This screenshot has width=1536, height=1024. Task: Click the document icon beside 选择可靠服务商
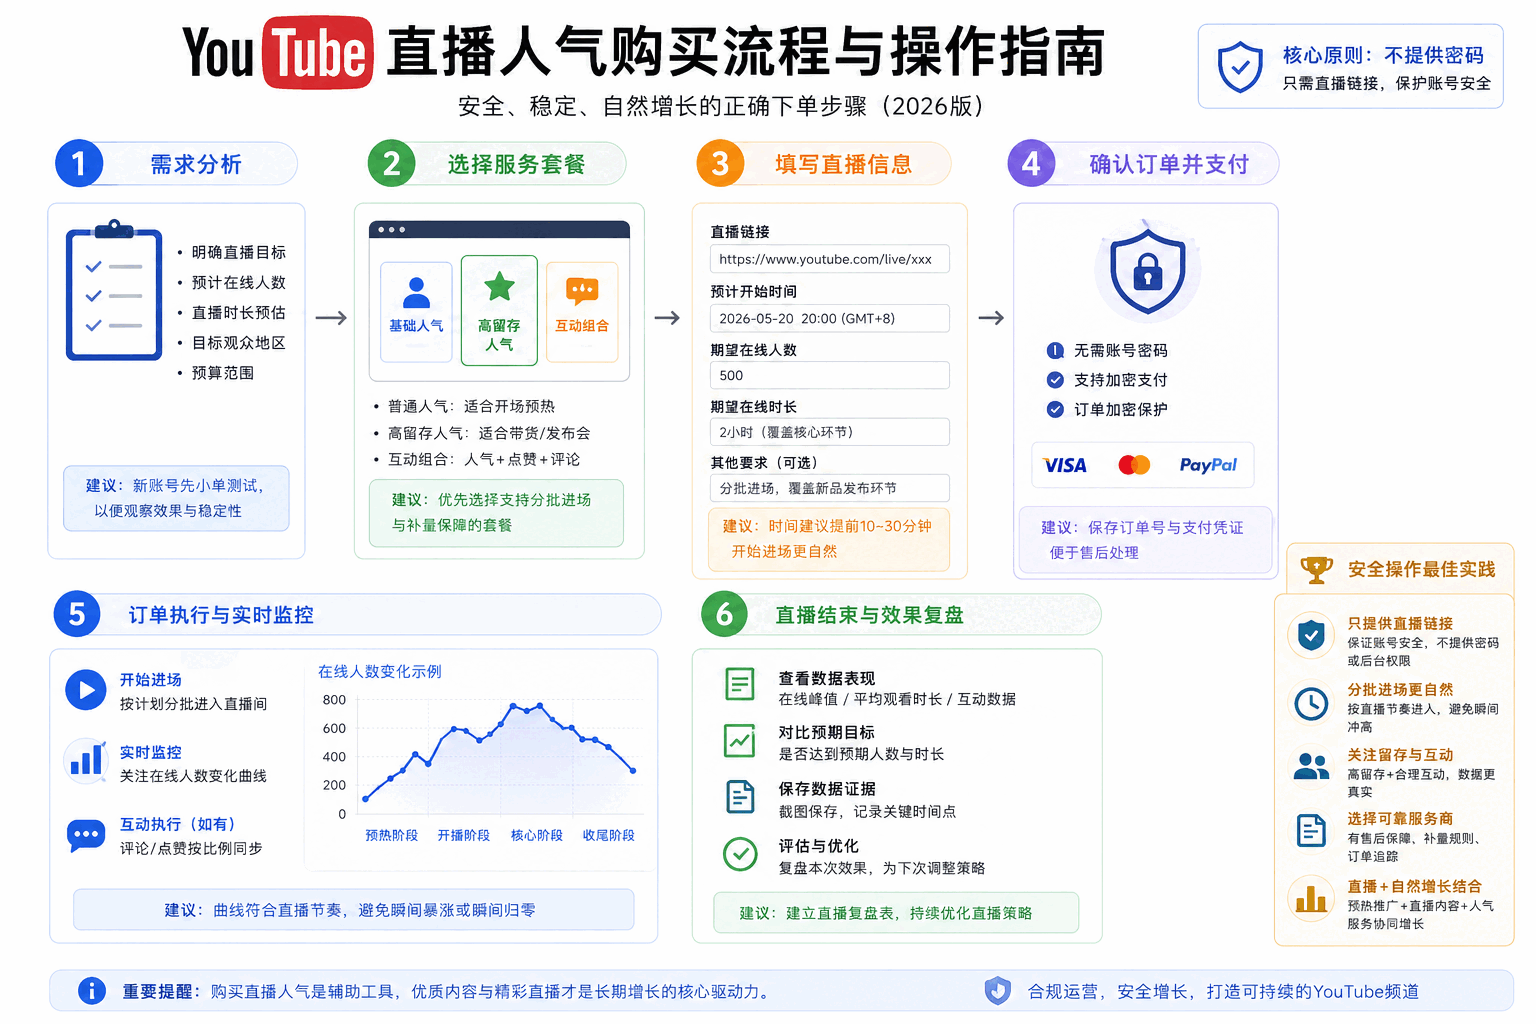[1311, 831]
